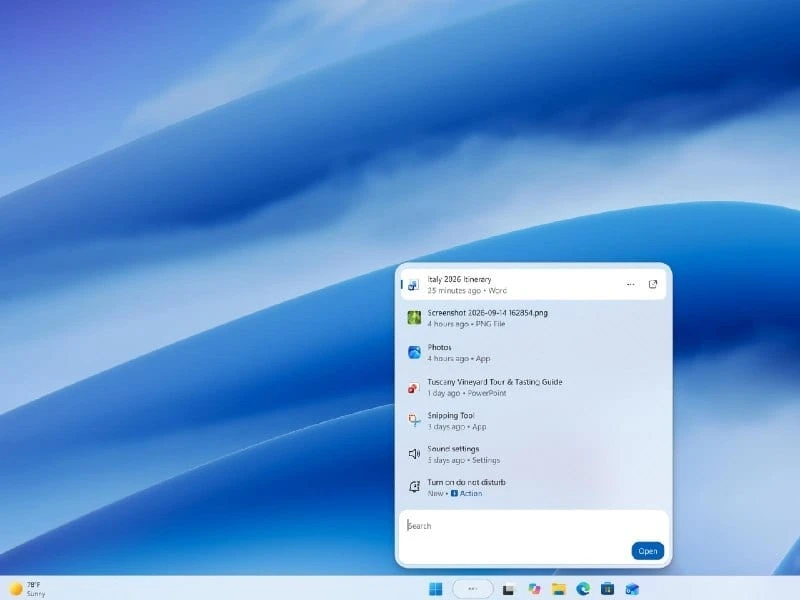Click '3 days ago • App' subtitle under Snipping Tool

coord(456,427)
